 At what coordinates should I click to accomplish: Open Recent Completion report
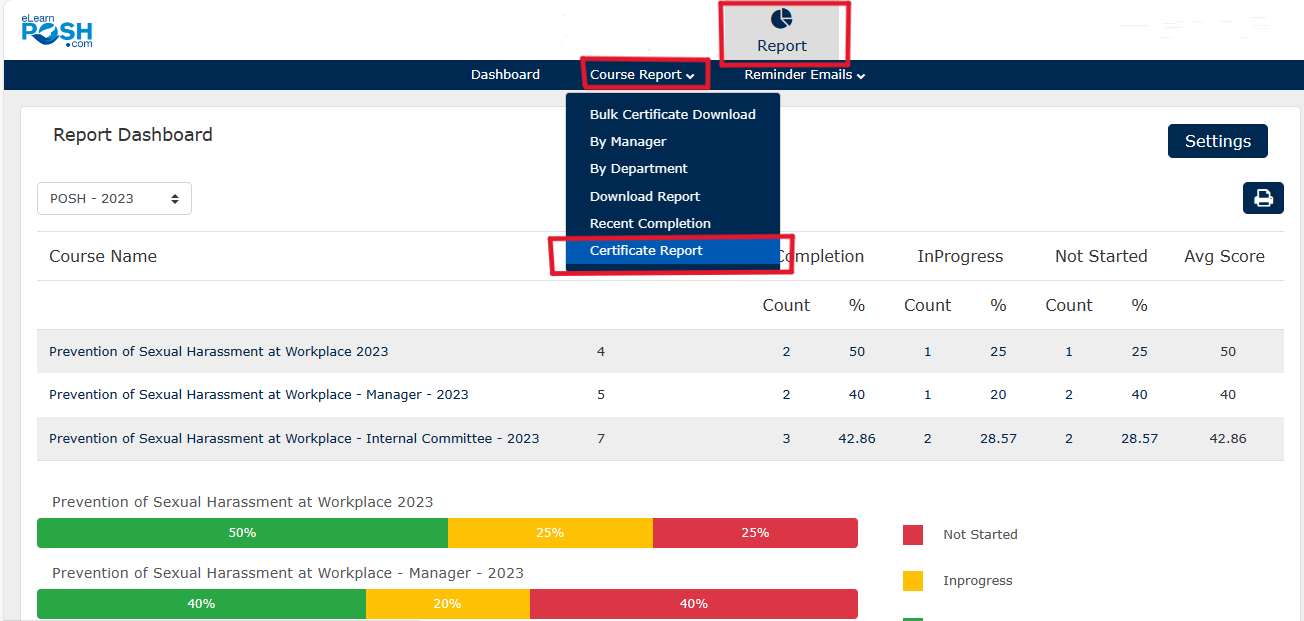(650, 224)
